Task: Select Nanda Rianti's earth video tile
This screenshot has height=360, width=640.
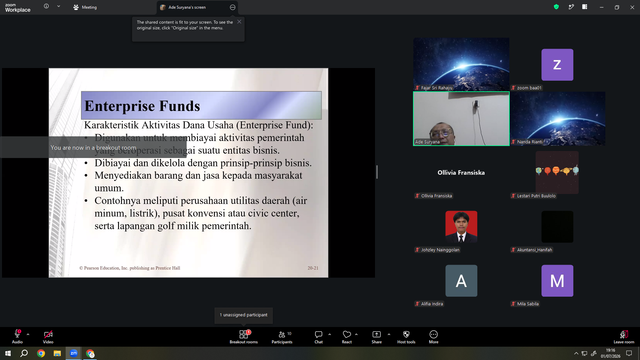Action: pyautogui.click(x=558, y=119)
